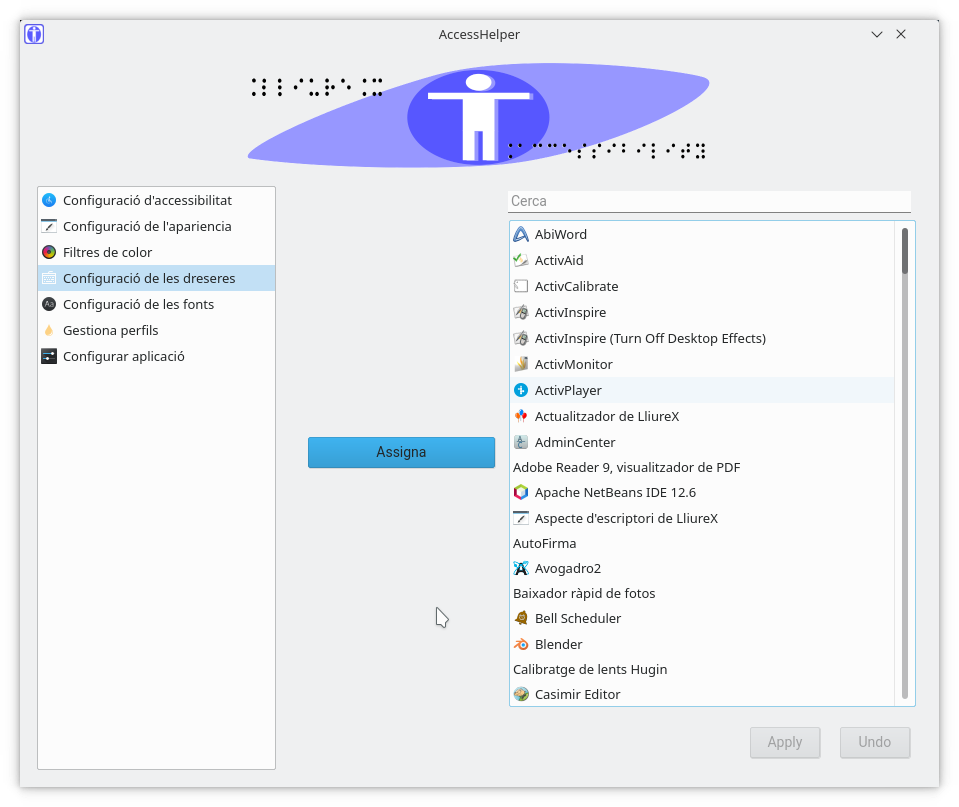The height and width of the screenshot is (807, 959).
Task: Click the Configuració de les fonts icon
Action: tap(49, 304)
